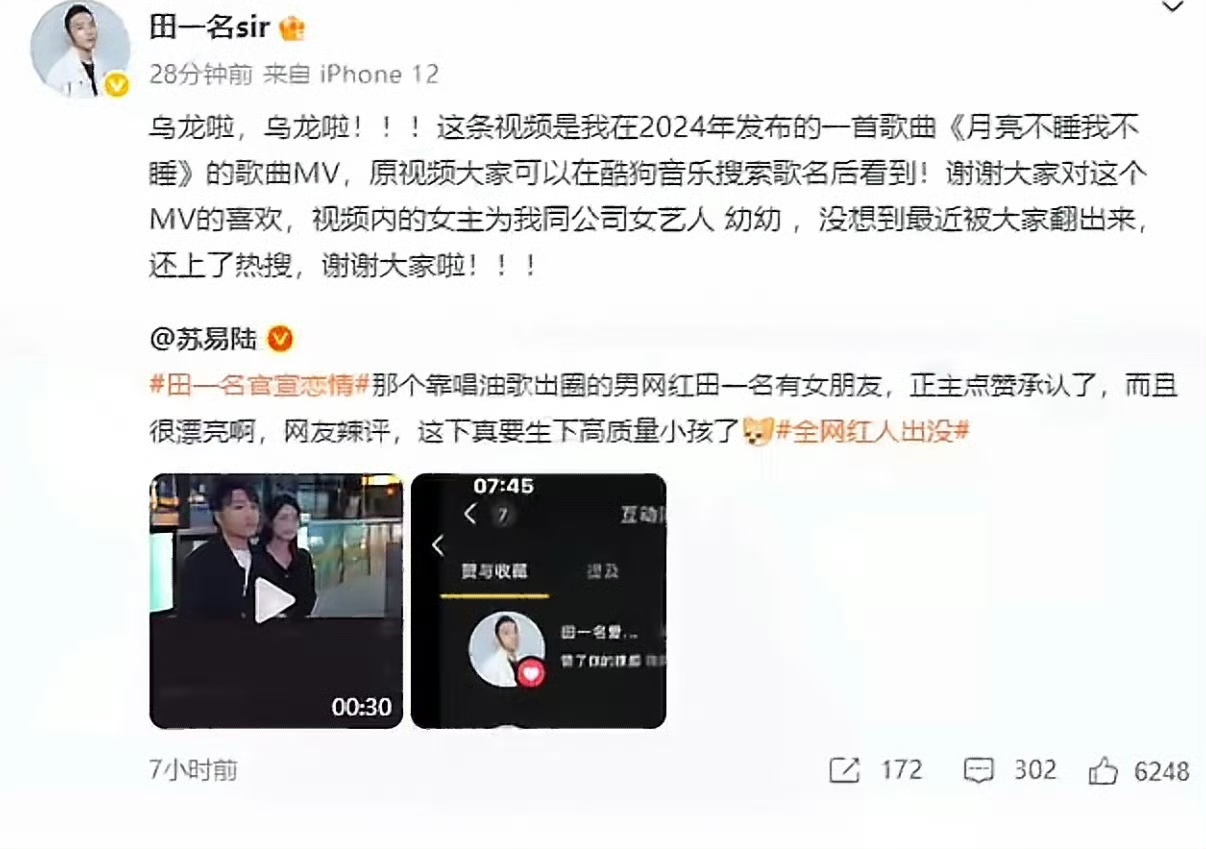
Task: Click the @苏易陆 mention link
Action: click(x=203, y=339)
